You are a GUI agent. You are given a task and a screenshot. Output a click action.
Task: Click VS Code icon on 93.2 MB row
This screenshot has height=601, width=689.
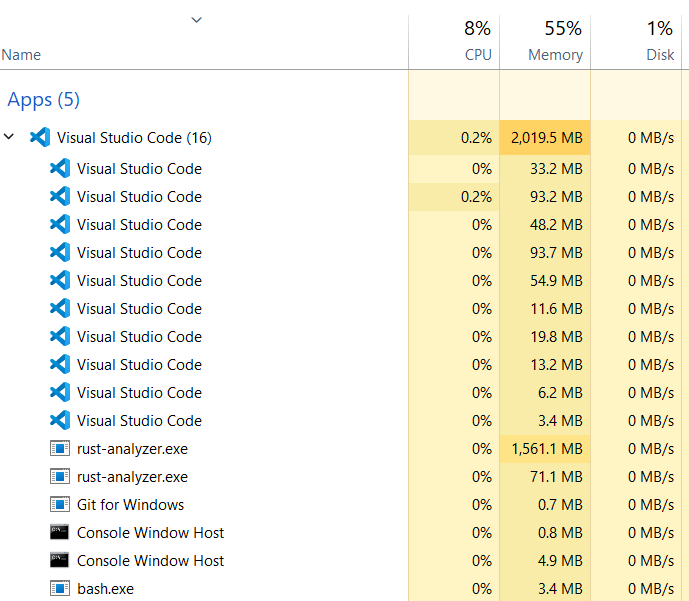pos(60,196)
